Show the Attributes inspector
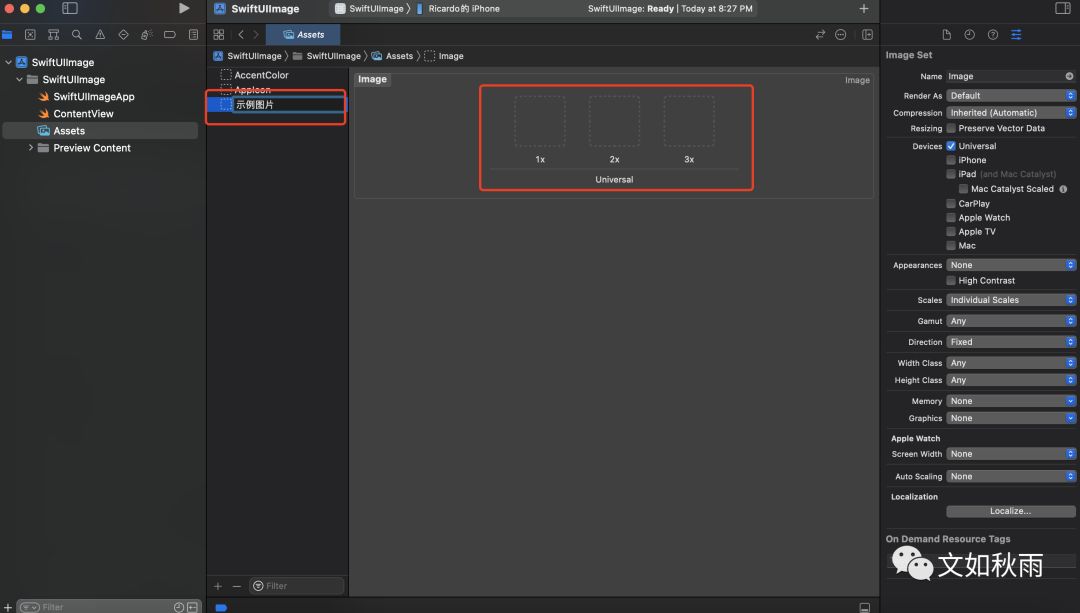Viewport: 1080px width, 613px height. (1016, 34)
